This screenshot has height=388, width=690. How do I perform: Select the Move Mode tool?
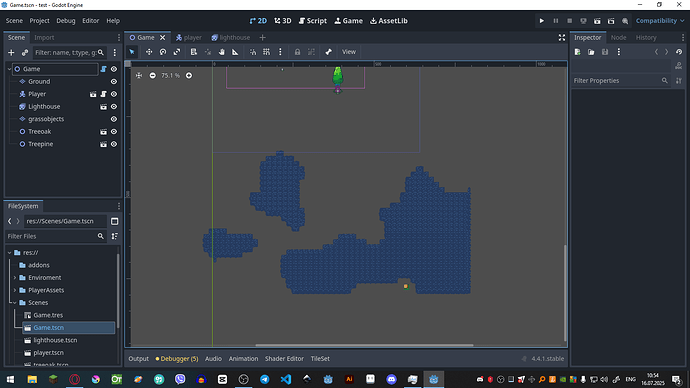(x=149, y=52)
